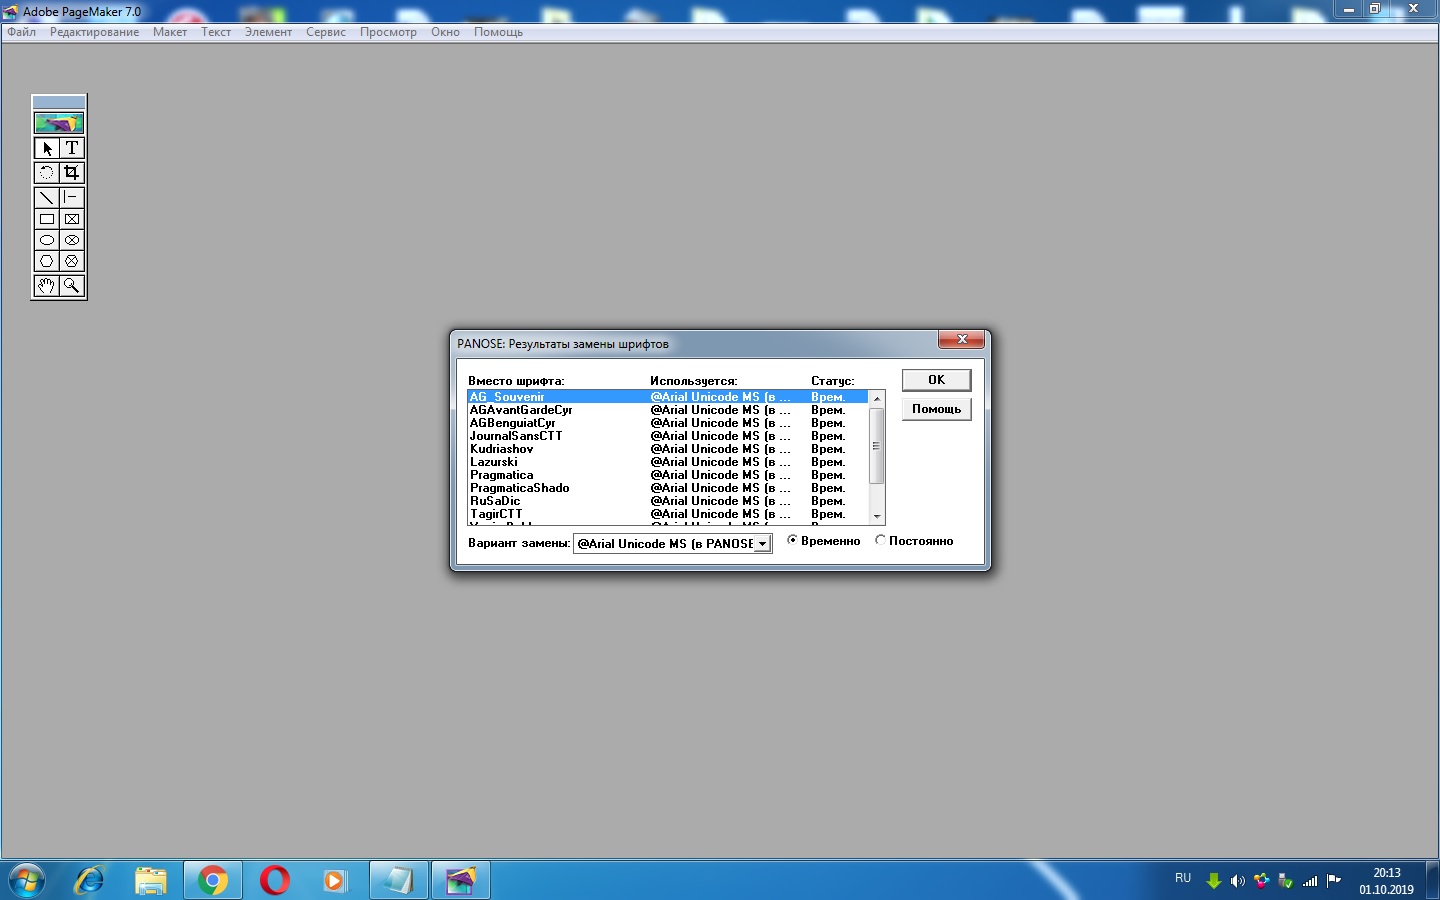Select the Ellipse tool
1440x900 pixels.
(x=47, y=240)
